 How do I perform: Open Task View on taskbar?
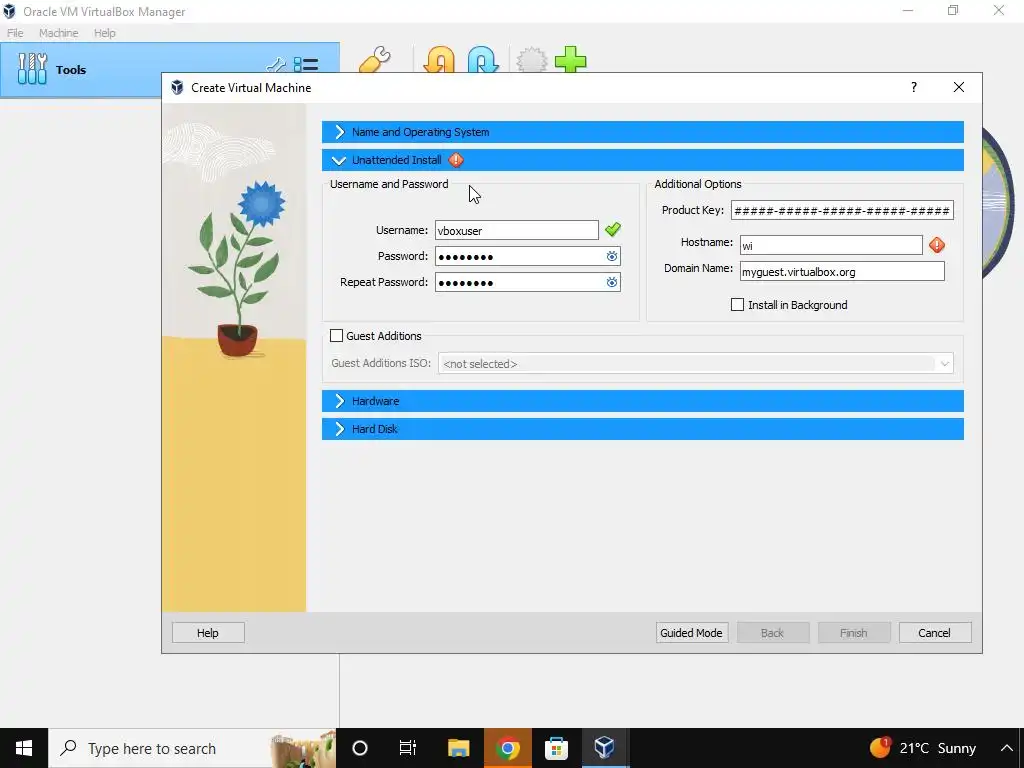click(408, 748)
